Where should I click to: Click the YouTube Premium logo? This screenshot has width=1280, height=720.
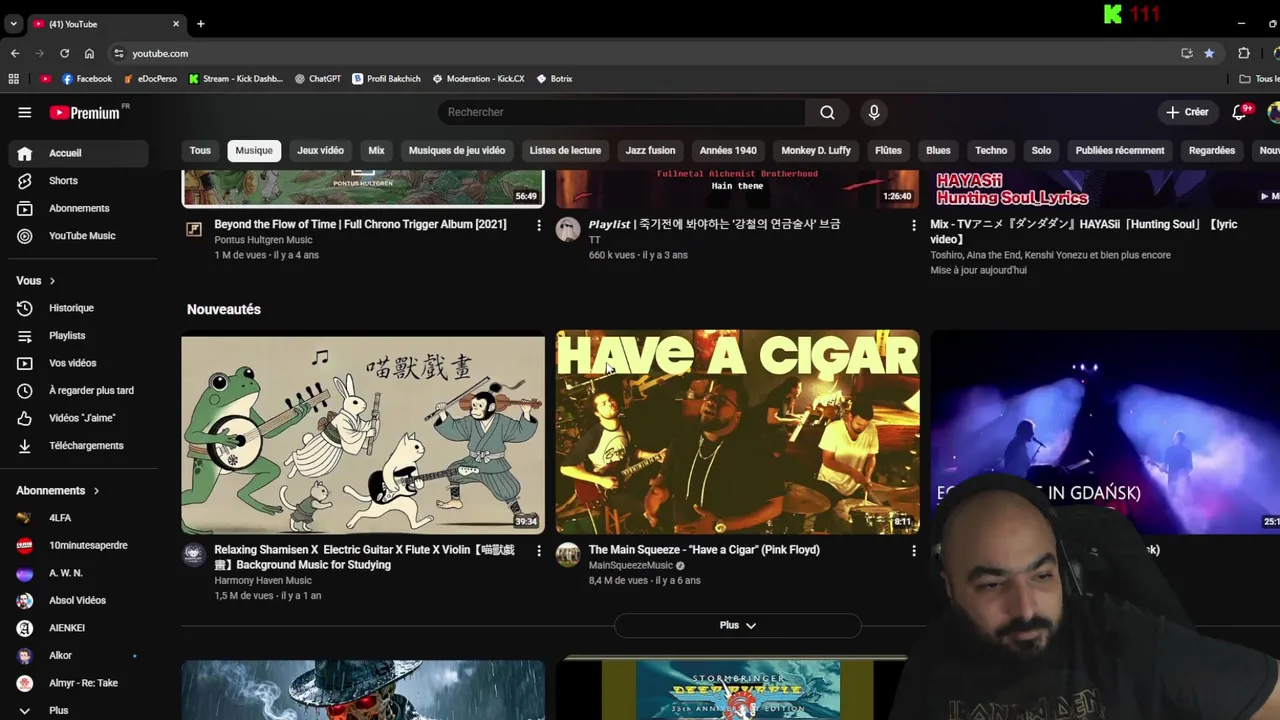tap(86, 113)
